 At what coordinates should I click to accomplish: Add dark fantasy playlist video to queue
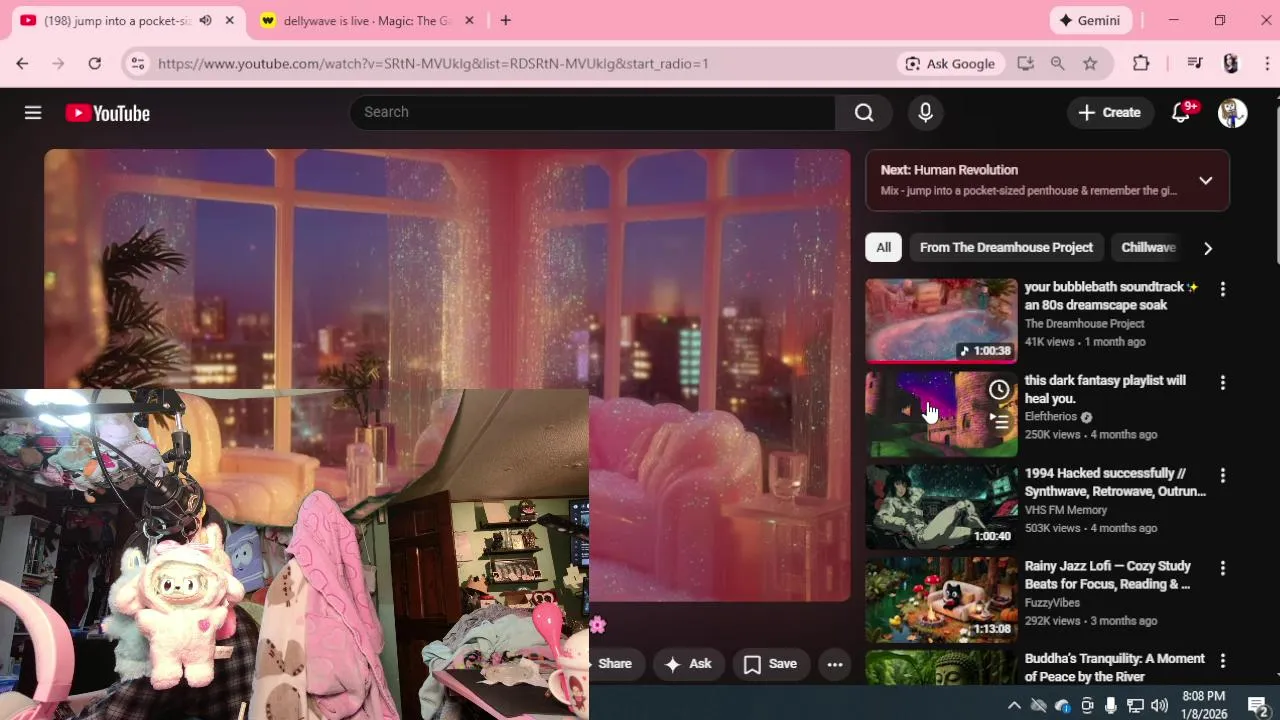click(999, 421)
